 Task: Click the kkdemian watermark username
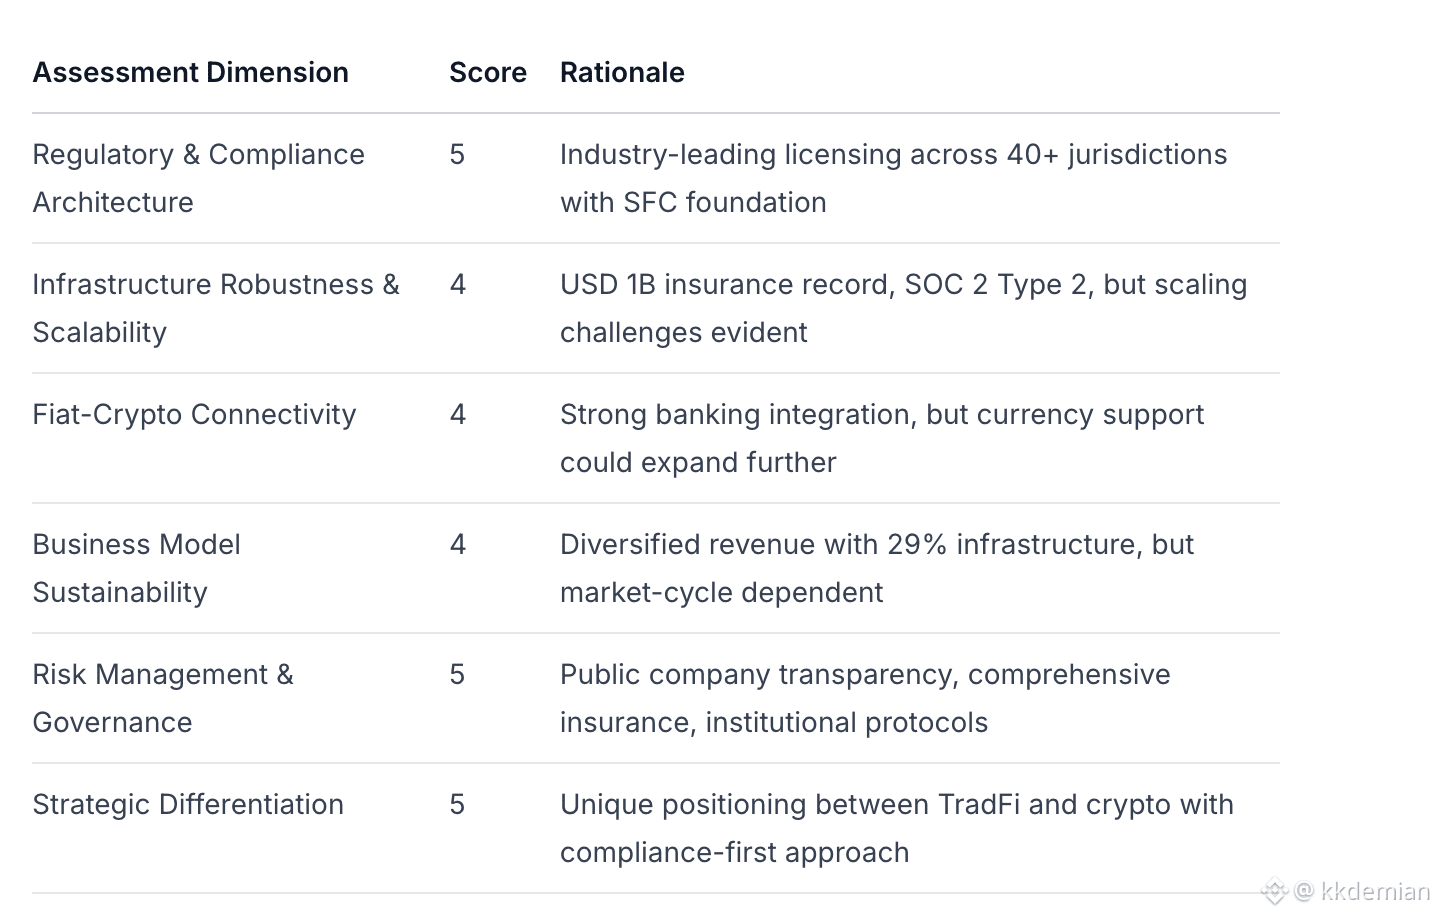(1375, 891)
